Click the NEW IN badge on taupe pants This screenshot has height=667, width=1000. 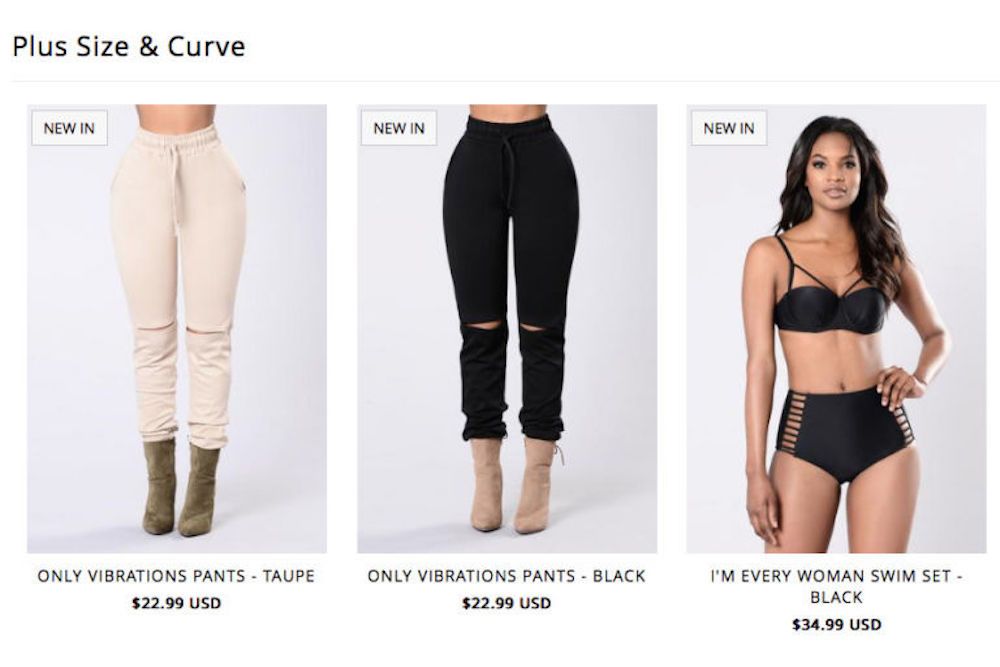[x=70, y=128]
